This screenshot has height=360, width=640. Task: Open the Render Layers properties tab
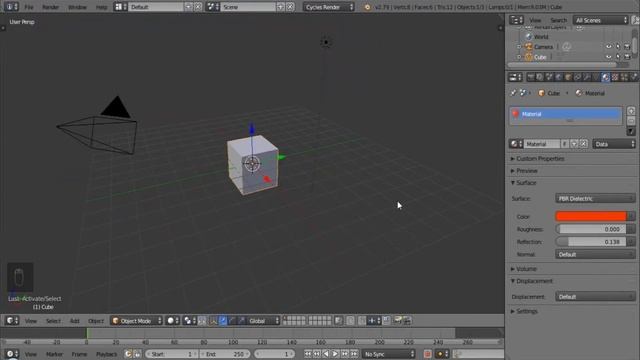[x=540, y=77]
